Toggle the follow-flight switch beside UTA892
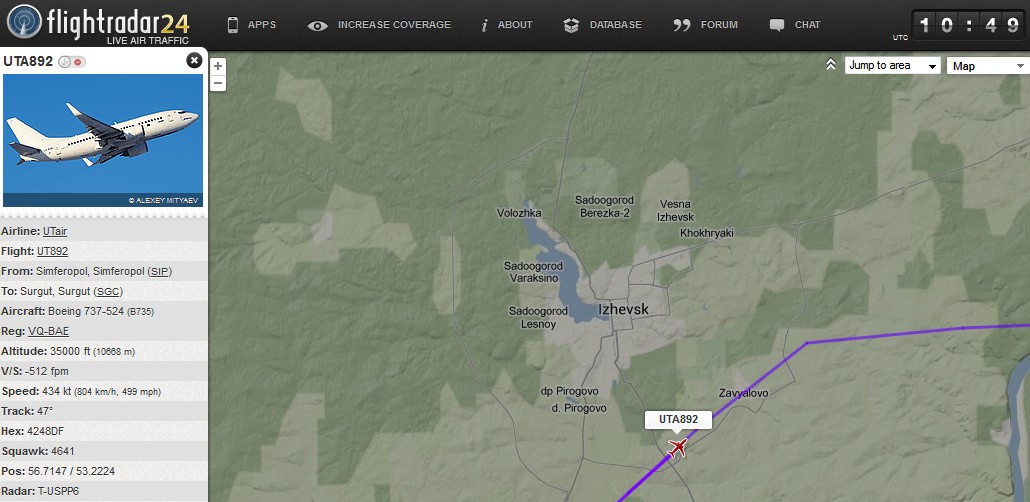This screenshot has height=502, width=1030. [x=72, y=62]
